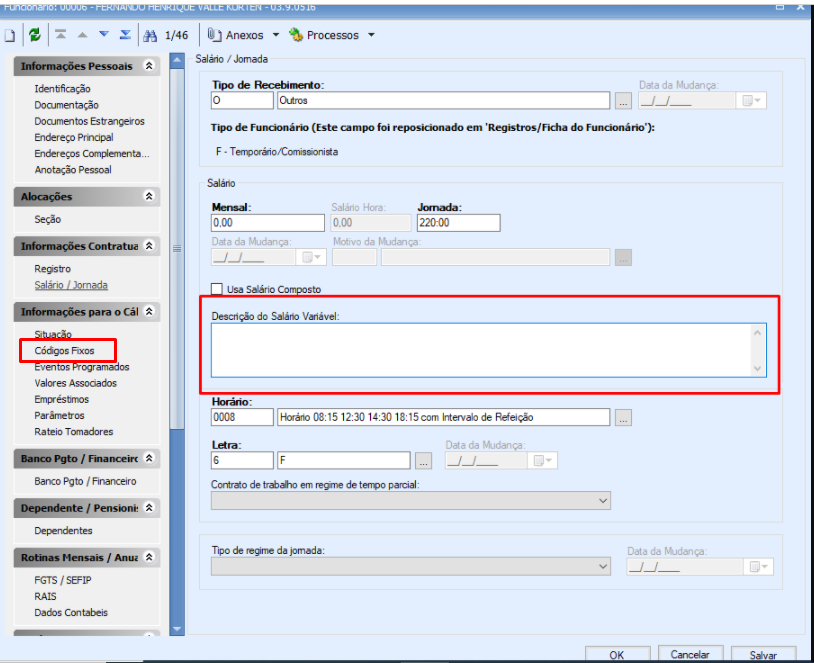814x663 pixels.
Task: Click sidebar scrollbar up arrow
Action: (177, 60)
